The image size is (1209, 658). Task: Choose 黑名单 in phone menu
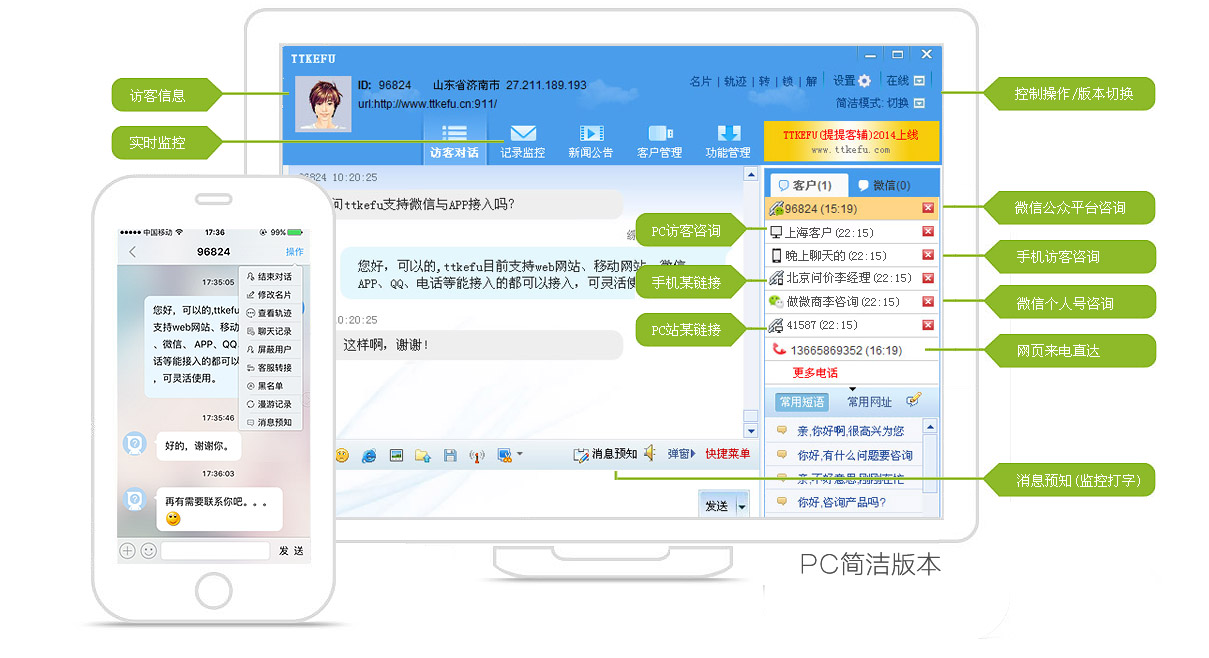pos(269,385)
